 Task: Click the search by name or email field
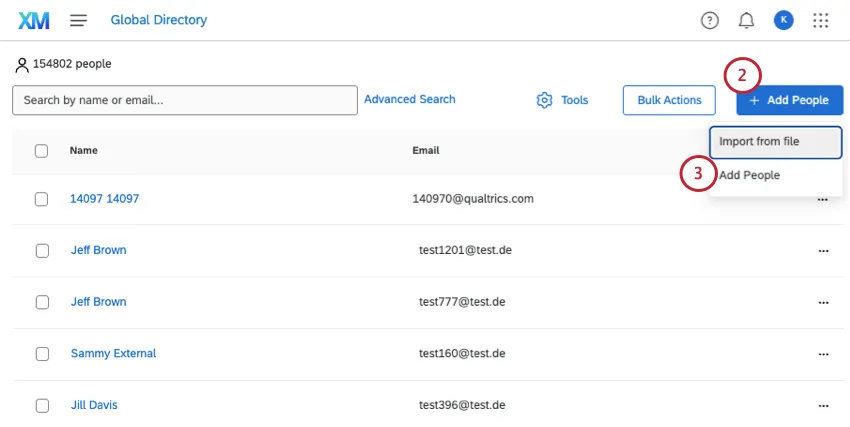185,100
